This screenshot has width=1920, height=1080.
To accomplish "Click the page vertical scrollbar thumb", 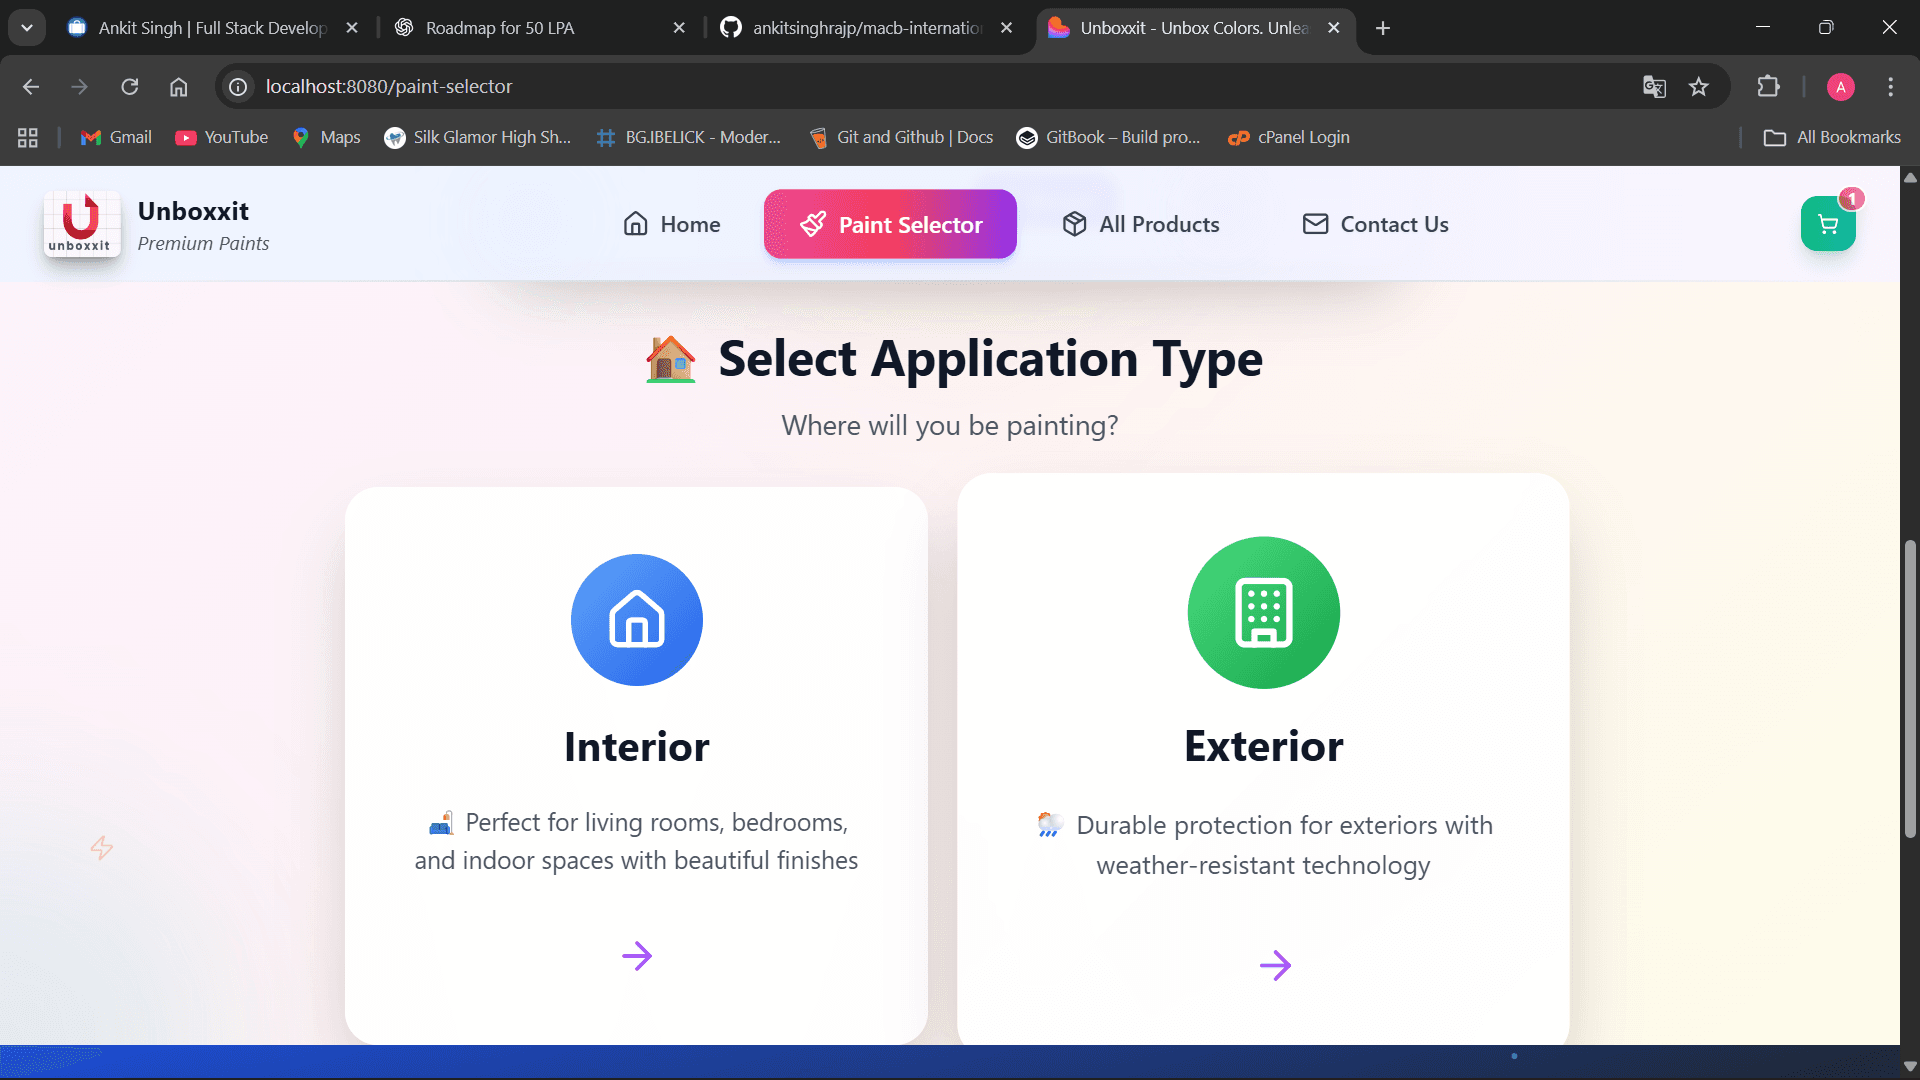I will coord(1910,690).
